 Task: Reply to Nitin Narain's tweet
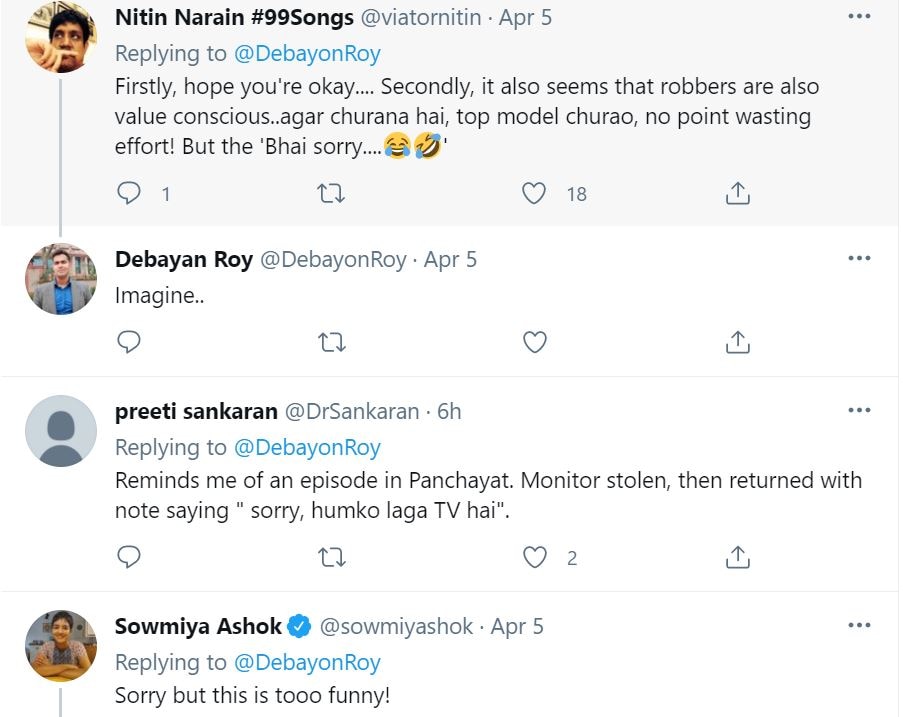tap(129, 193)
